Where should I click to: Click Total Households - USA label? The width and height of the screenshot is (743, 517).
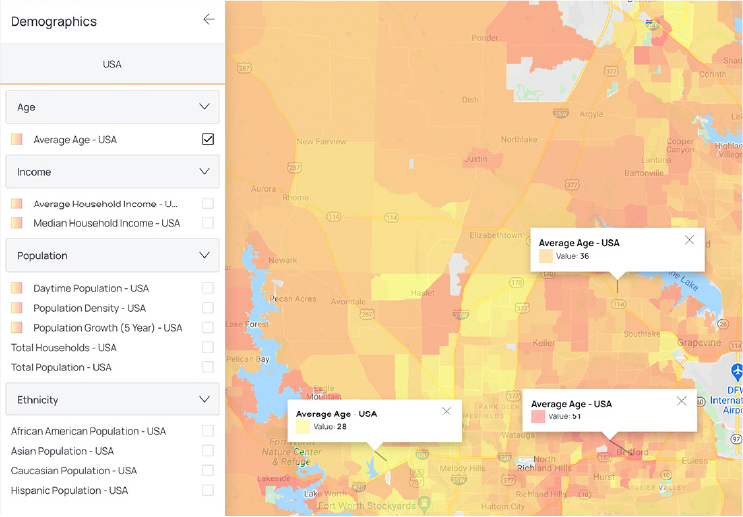[63, 347]
